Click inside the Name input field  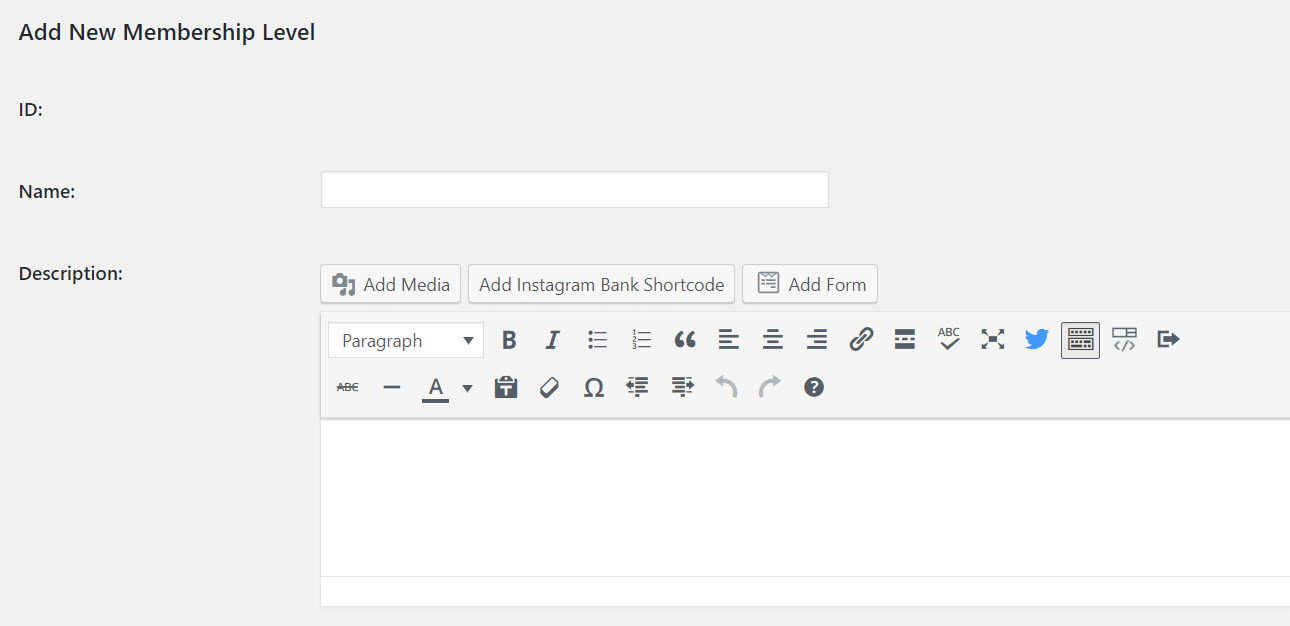pos(574,189)
